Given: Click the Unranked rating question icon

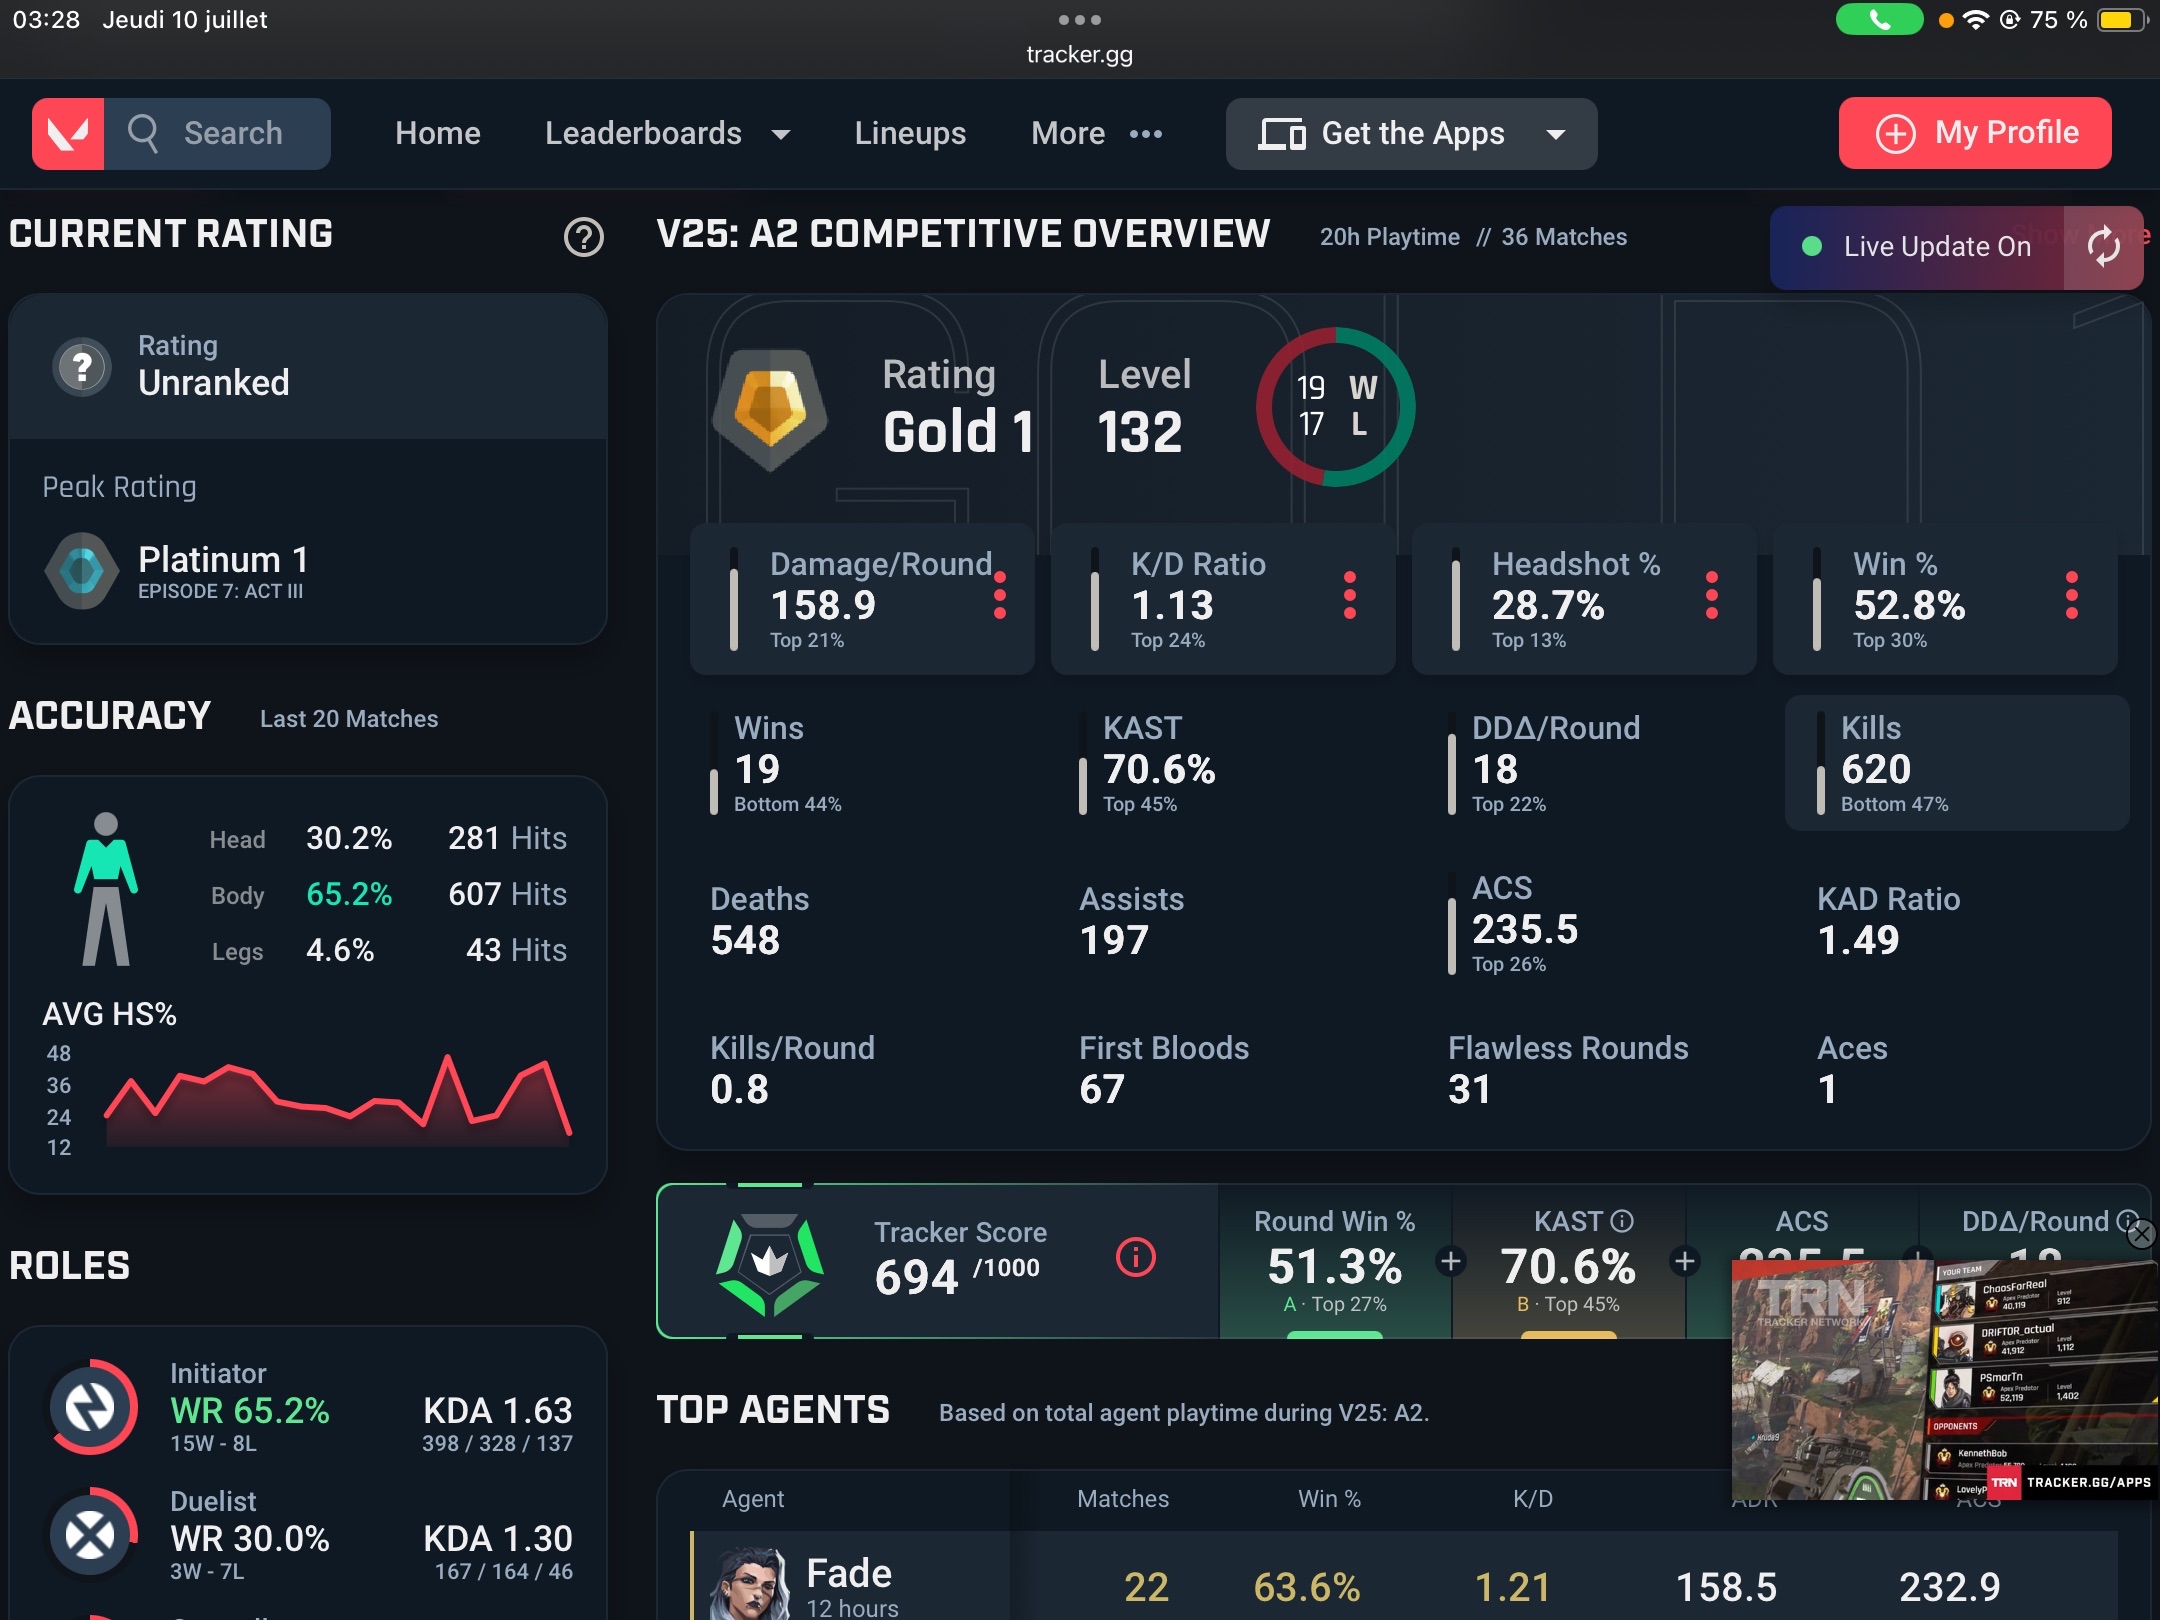Looking at the screenshot, I should coord(82,367).
